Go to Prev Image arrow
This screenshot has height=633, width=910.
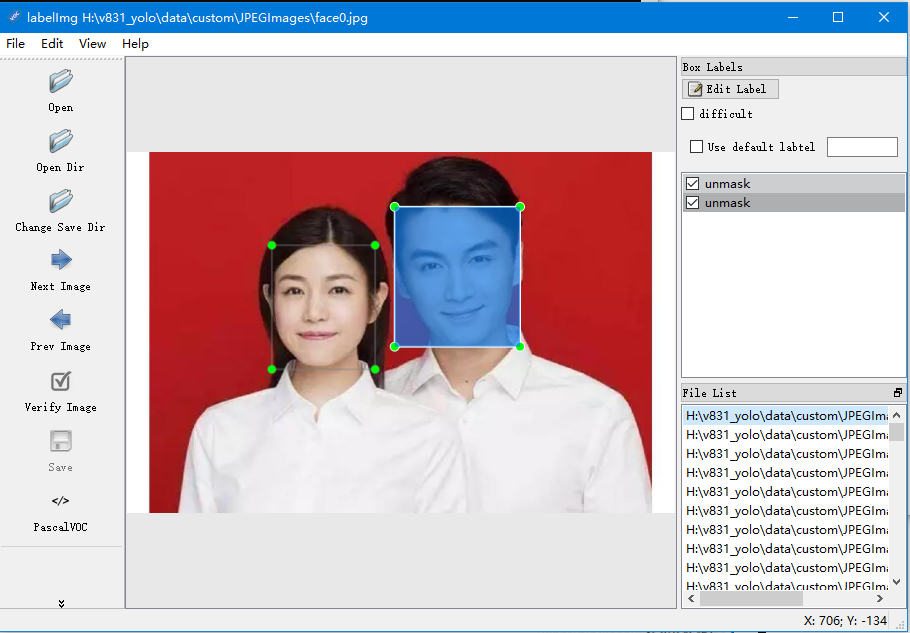point(60,321)
